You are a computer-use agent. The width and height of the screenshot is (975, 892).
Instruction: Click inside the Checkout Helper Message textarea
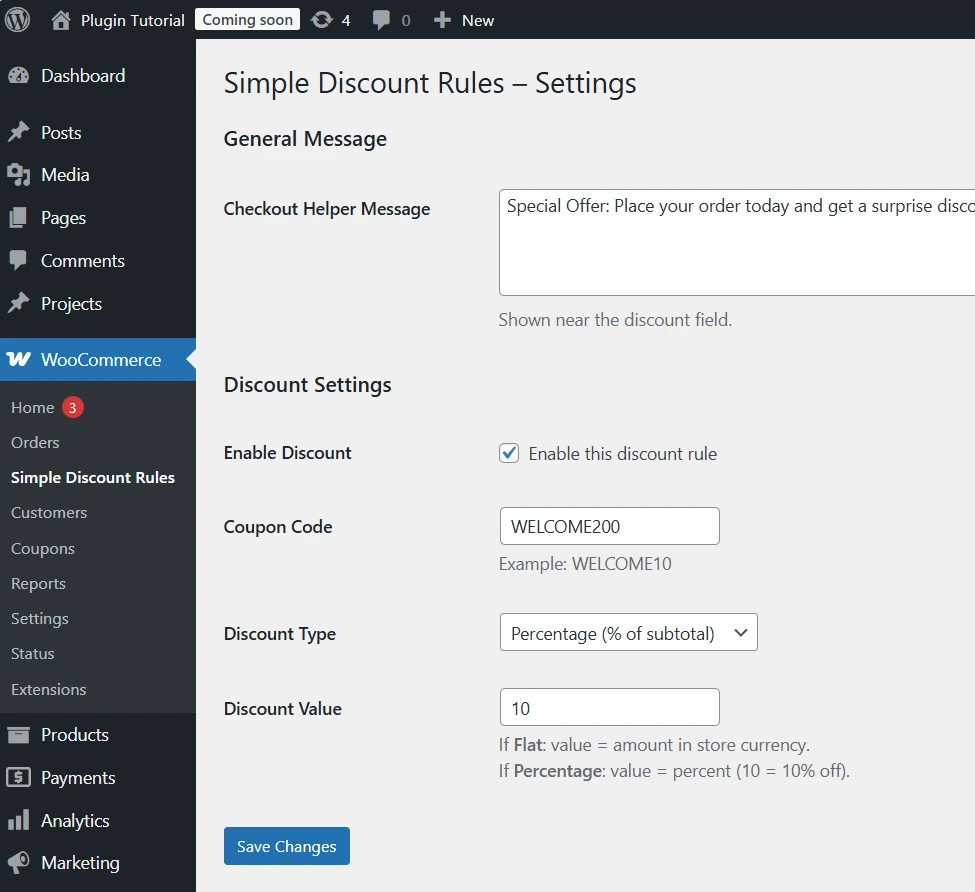[736, 243]
